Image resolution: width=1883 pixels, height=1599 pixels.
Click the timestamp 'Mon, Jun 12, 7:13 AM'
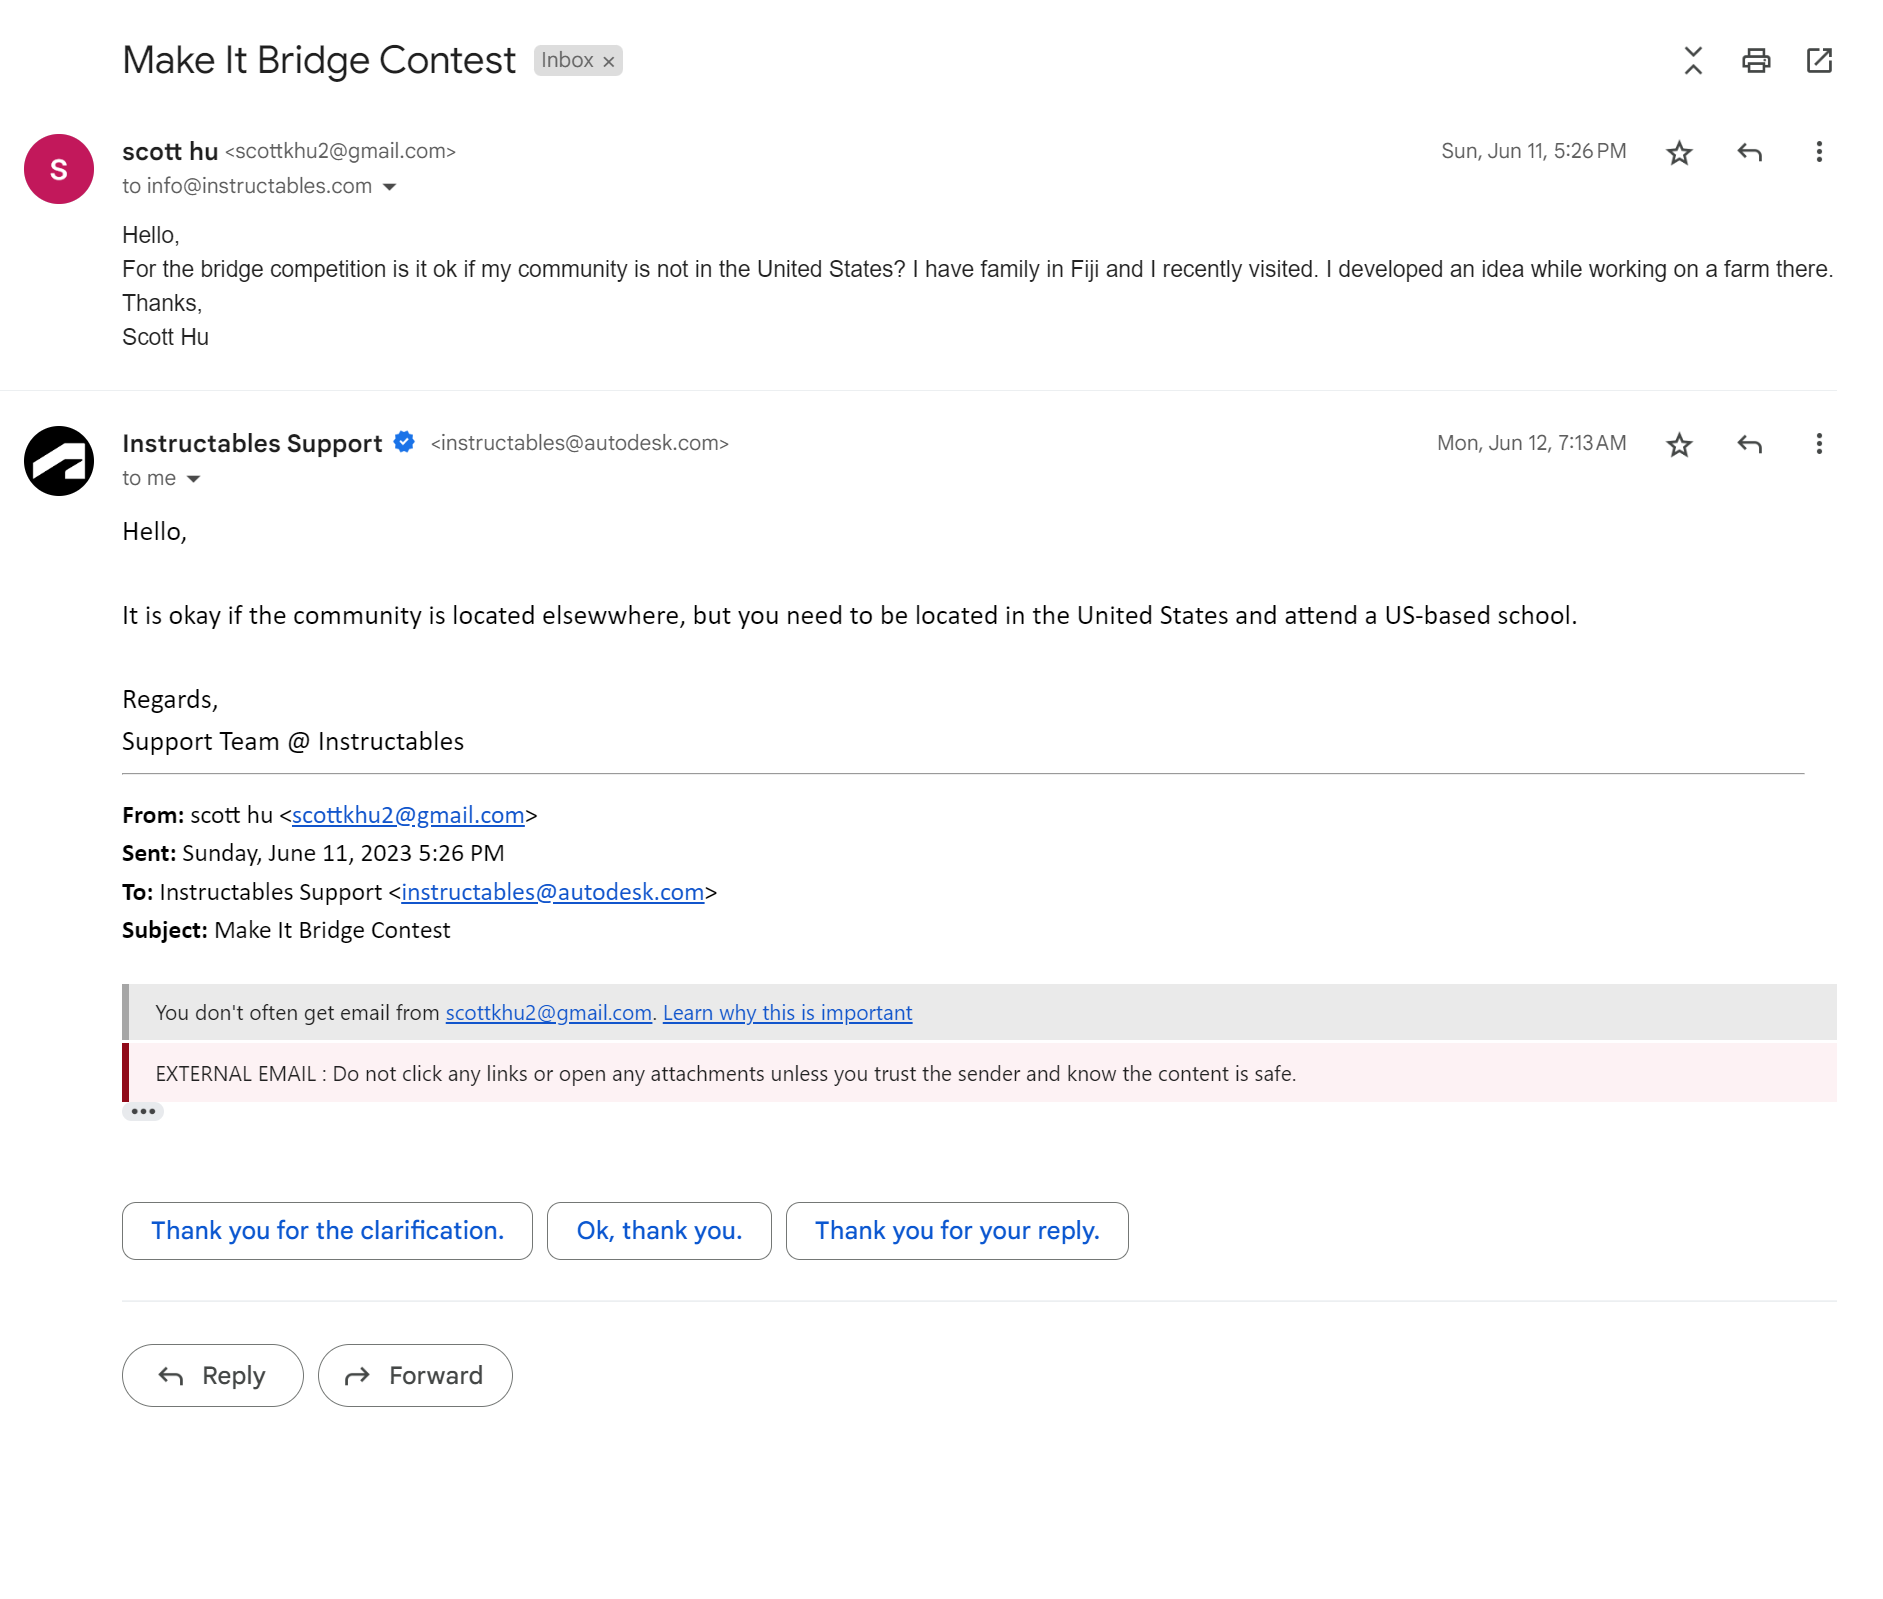point(1531,443)
